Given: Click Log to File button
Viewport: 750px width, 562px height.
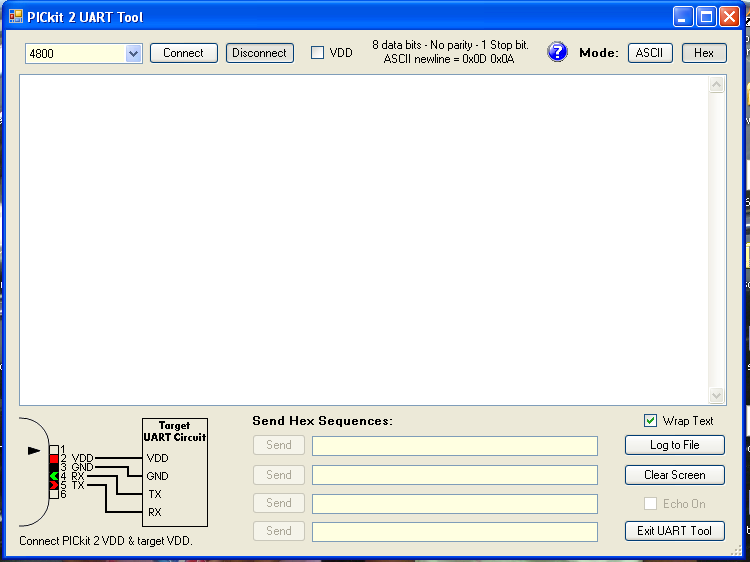Looking at the screenshot, I should (674, 445).
